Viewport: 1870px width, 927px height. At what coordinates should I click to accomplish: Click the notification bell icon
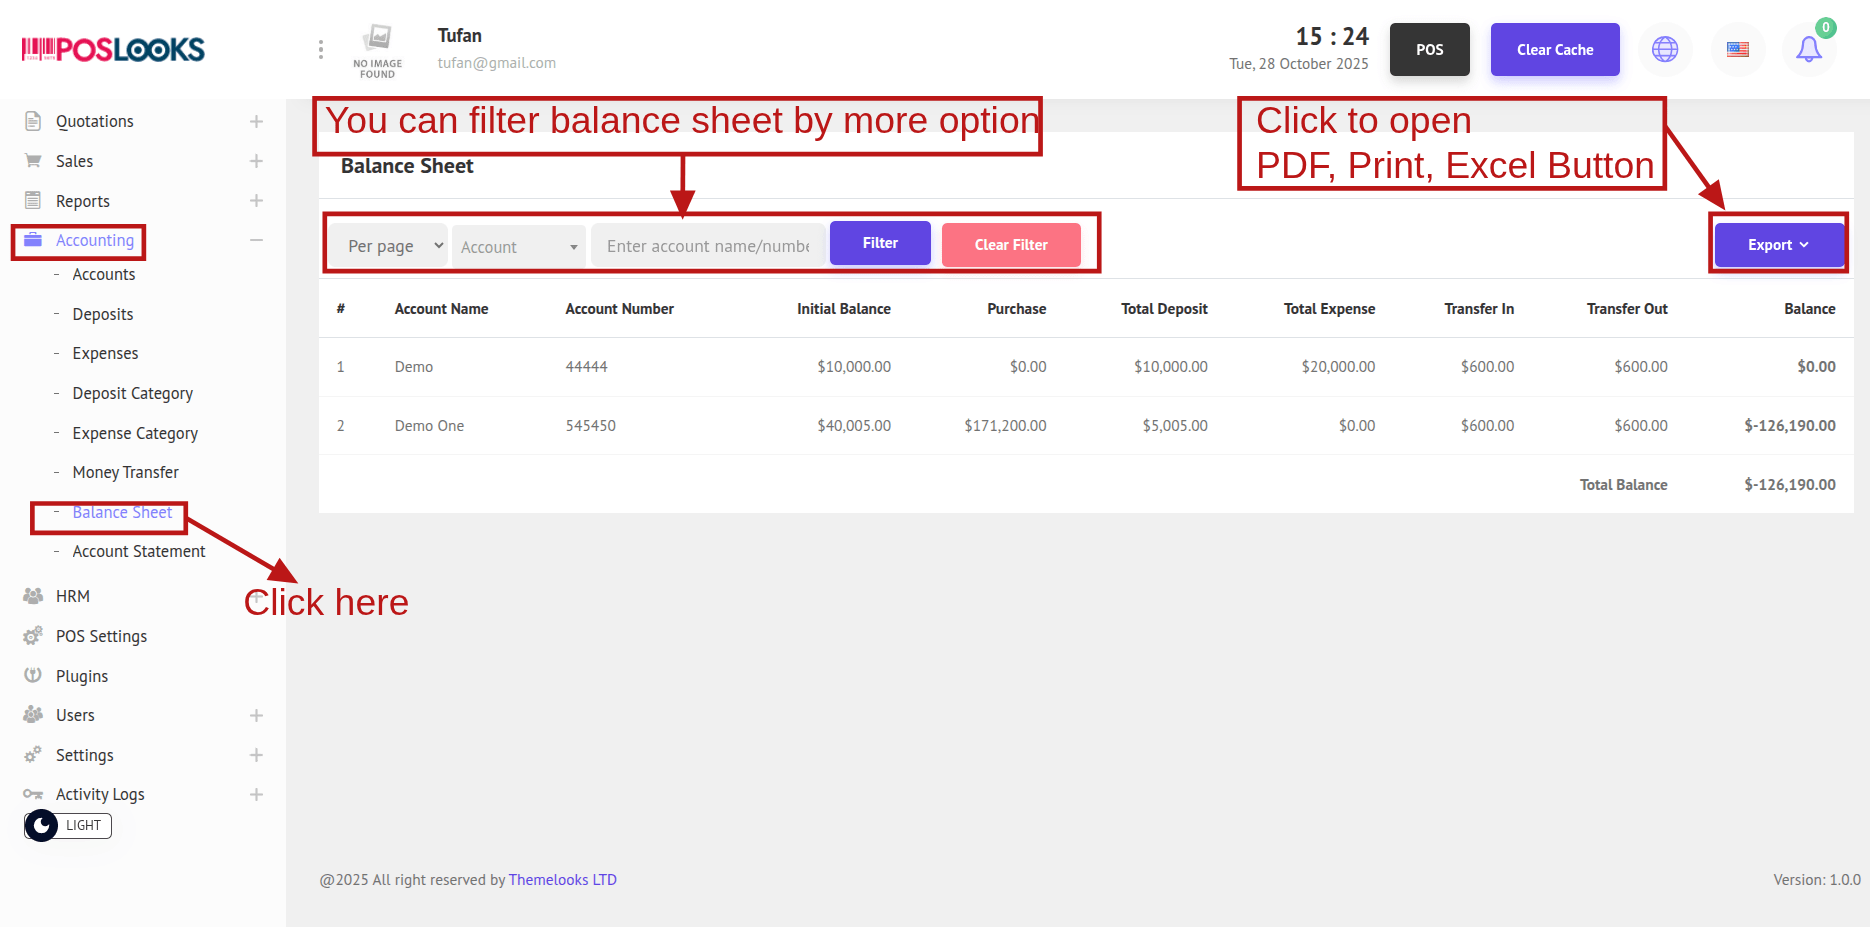(1808, 49)
